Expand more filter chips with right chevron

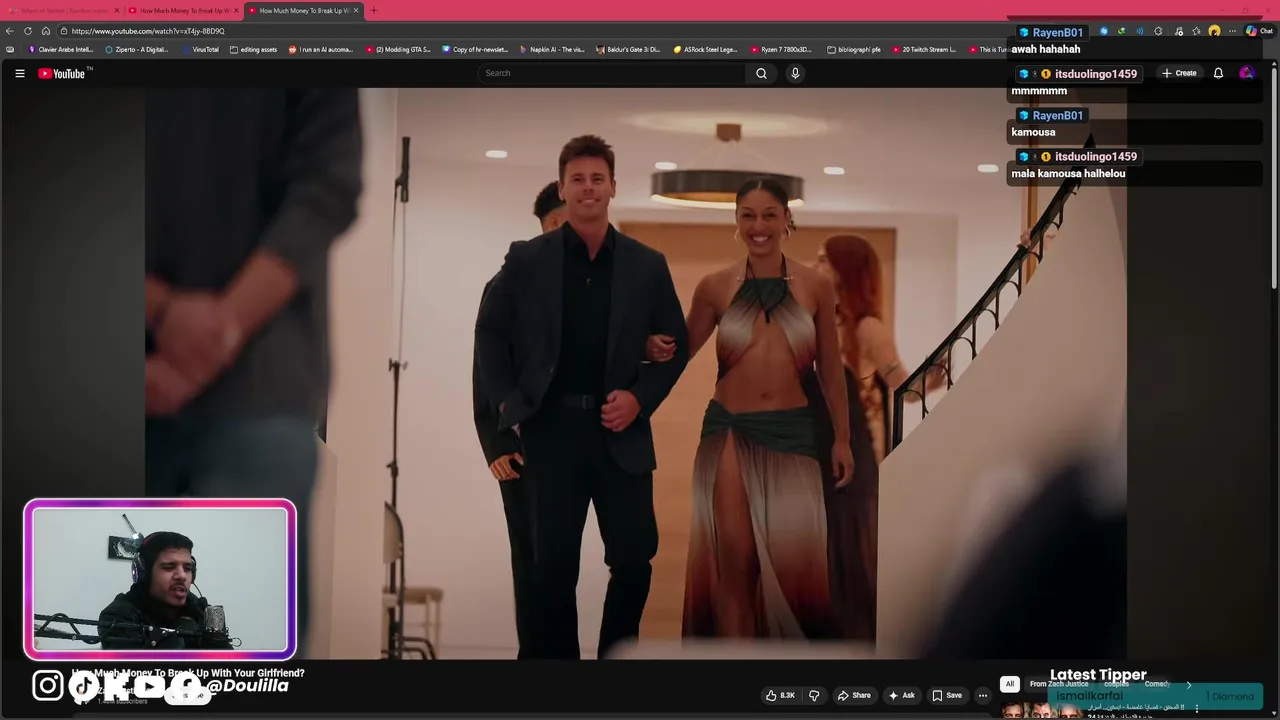coord(1188,684)
